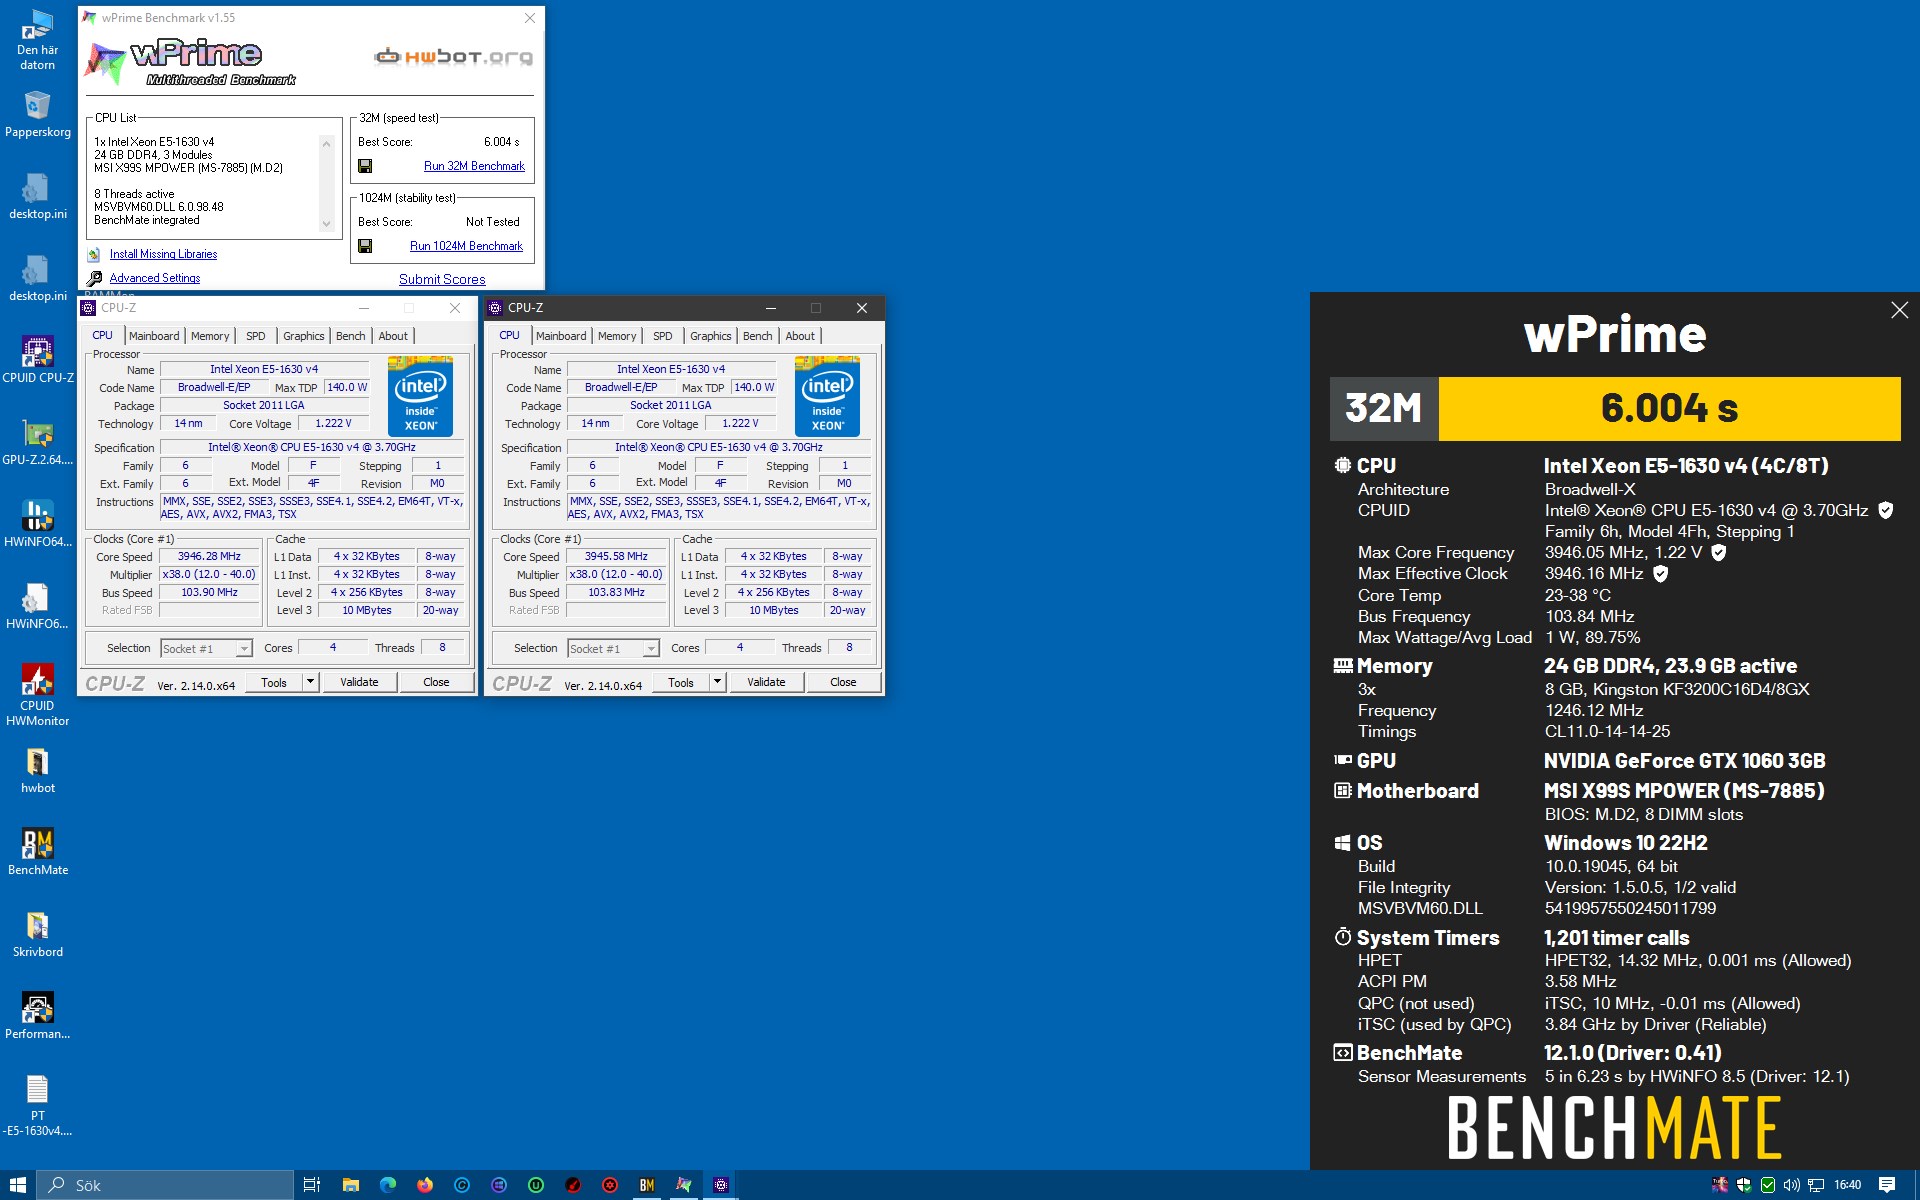Click Run 32M Benchmark link

click(x=474, y=166)
